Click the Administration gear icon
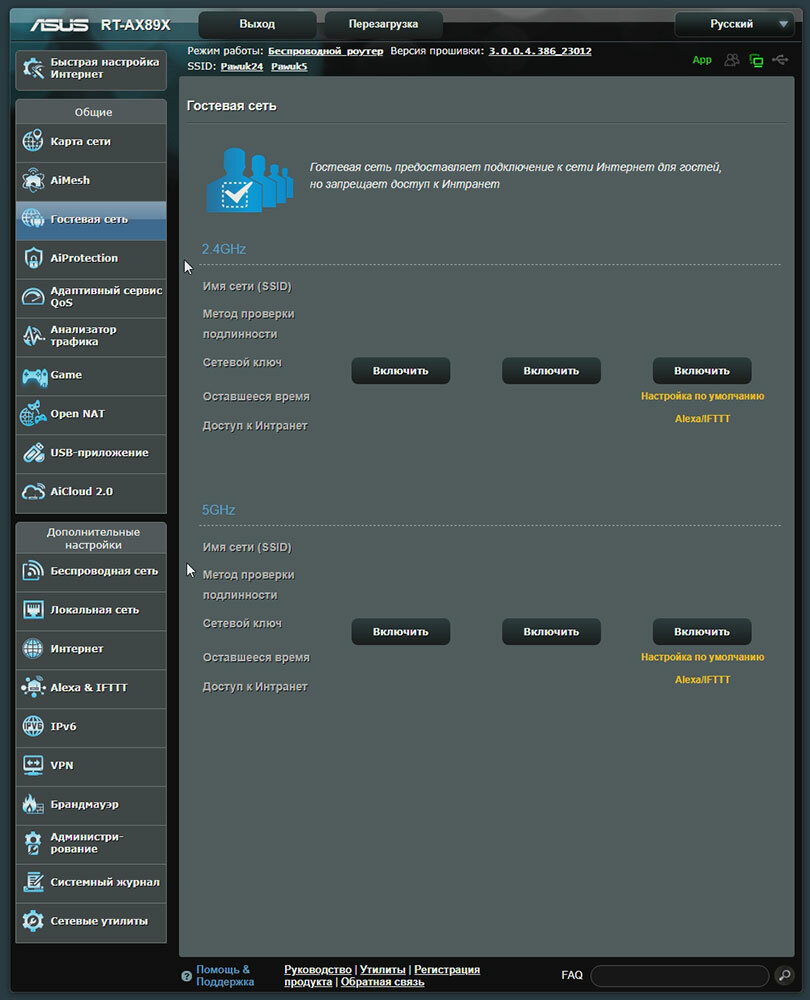 33,842
